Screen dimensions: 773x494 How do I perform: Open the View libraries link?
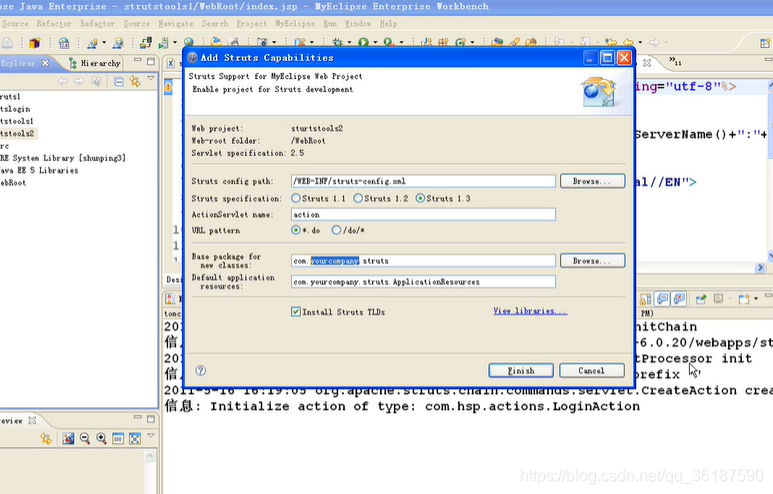530,311
